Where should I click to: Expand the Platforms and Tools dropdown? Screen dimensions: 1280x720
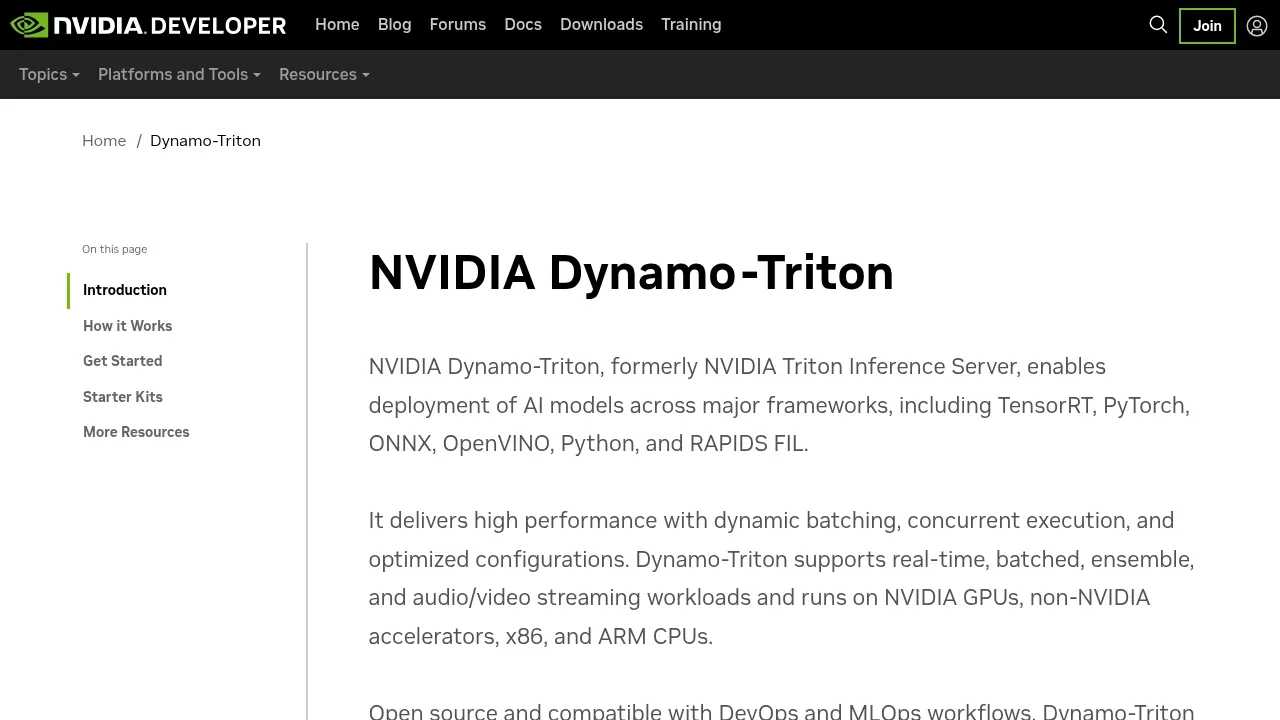pos(179,74)
